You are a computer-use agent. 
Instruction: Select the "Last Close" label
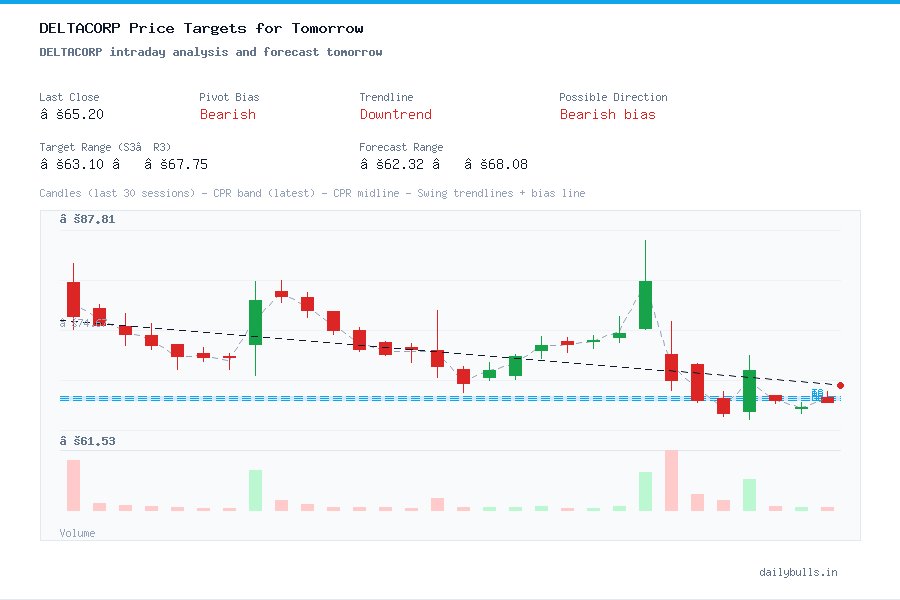point(69,97)
